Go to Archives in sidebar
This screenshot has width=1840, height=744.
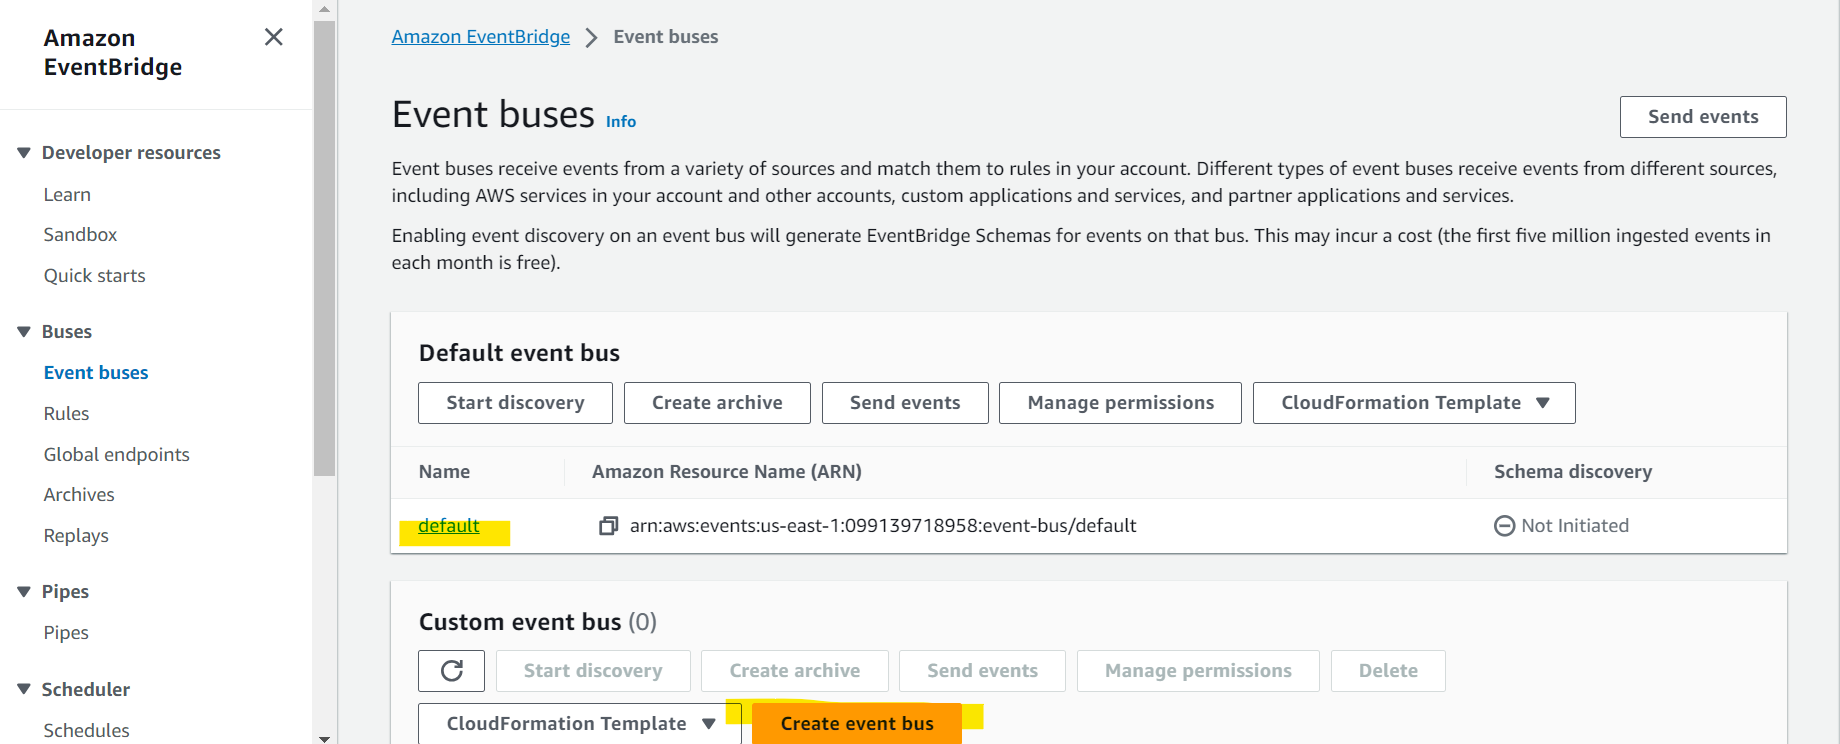pyautogui.click(x=79, y=495)
